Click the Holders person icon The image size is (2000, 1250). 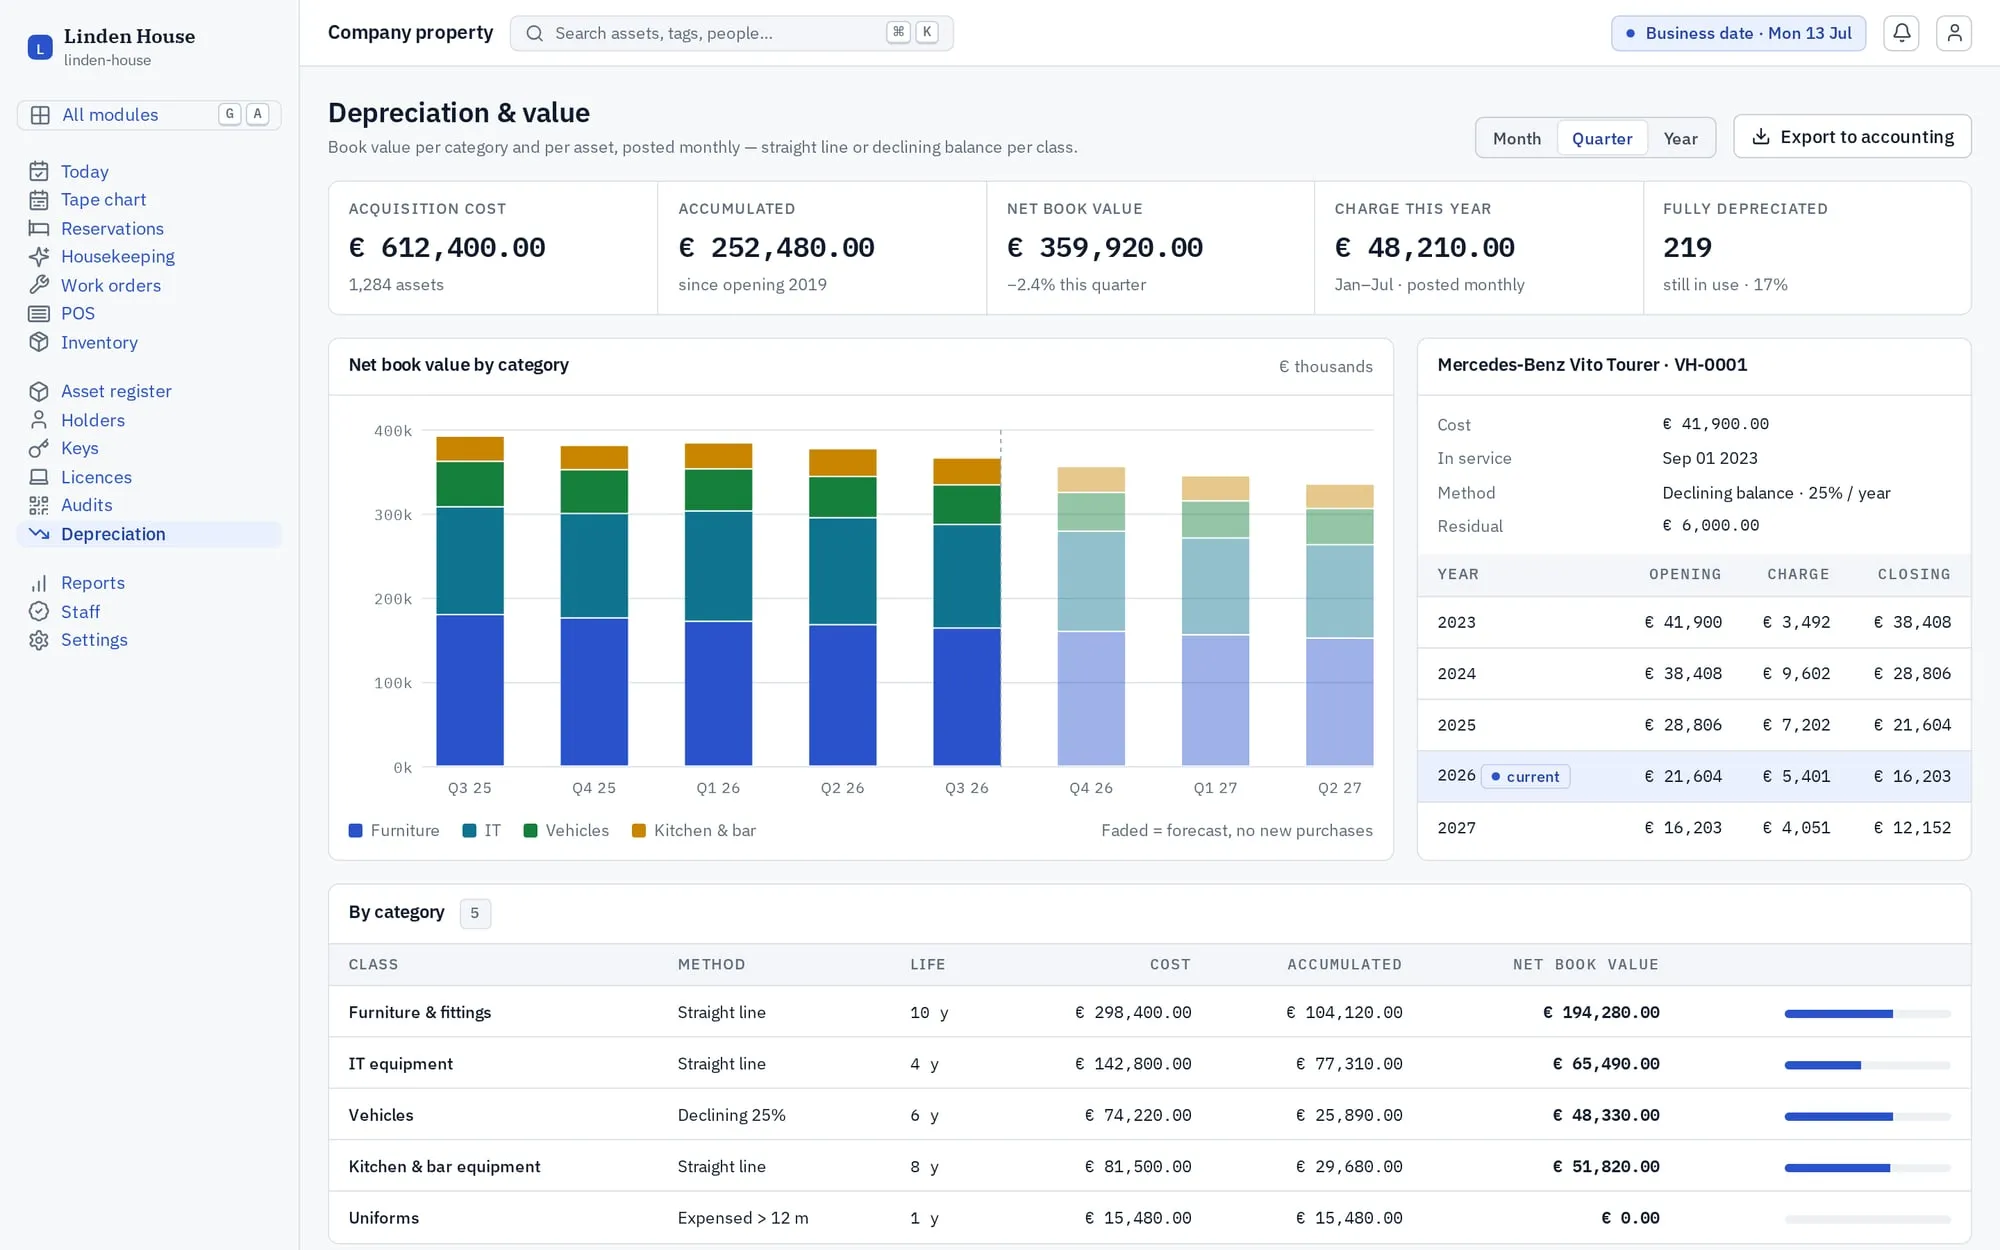coord(39,420)
